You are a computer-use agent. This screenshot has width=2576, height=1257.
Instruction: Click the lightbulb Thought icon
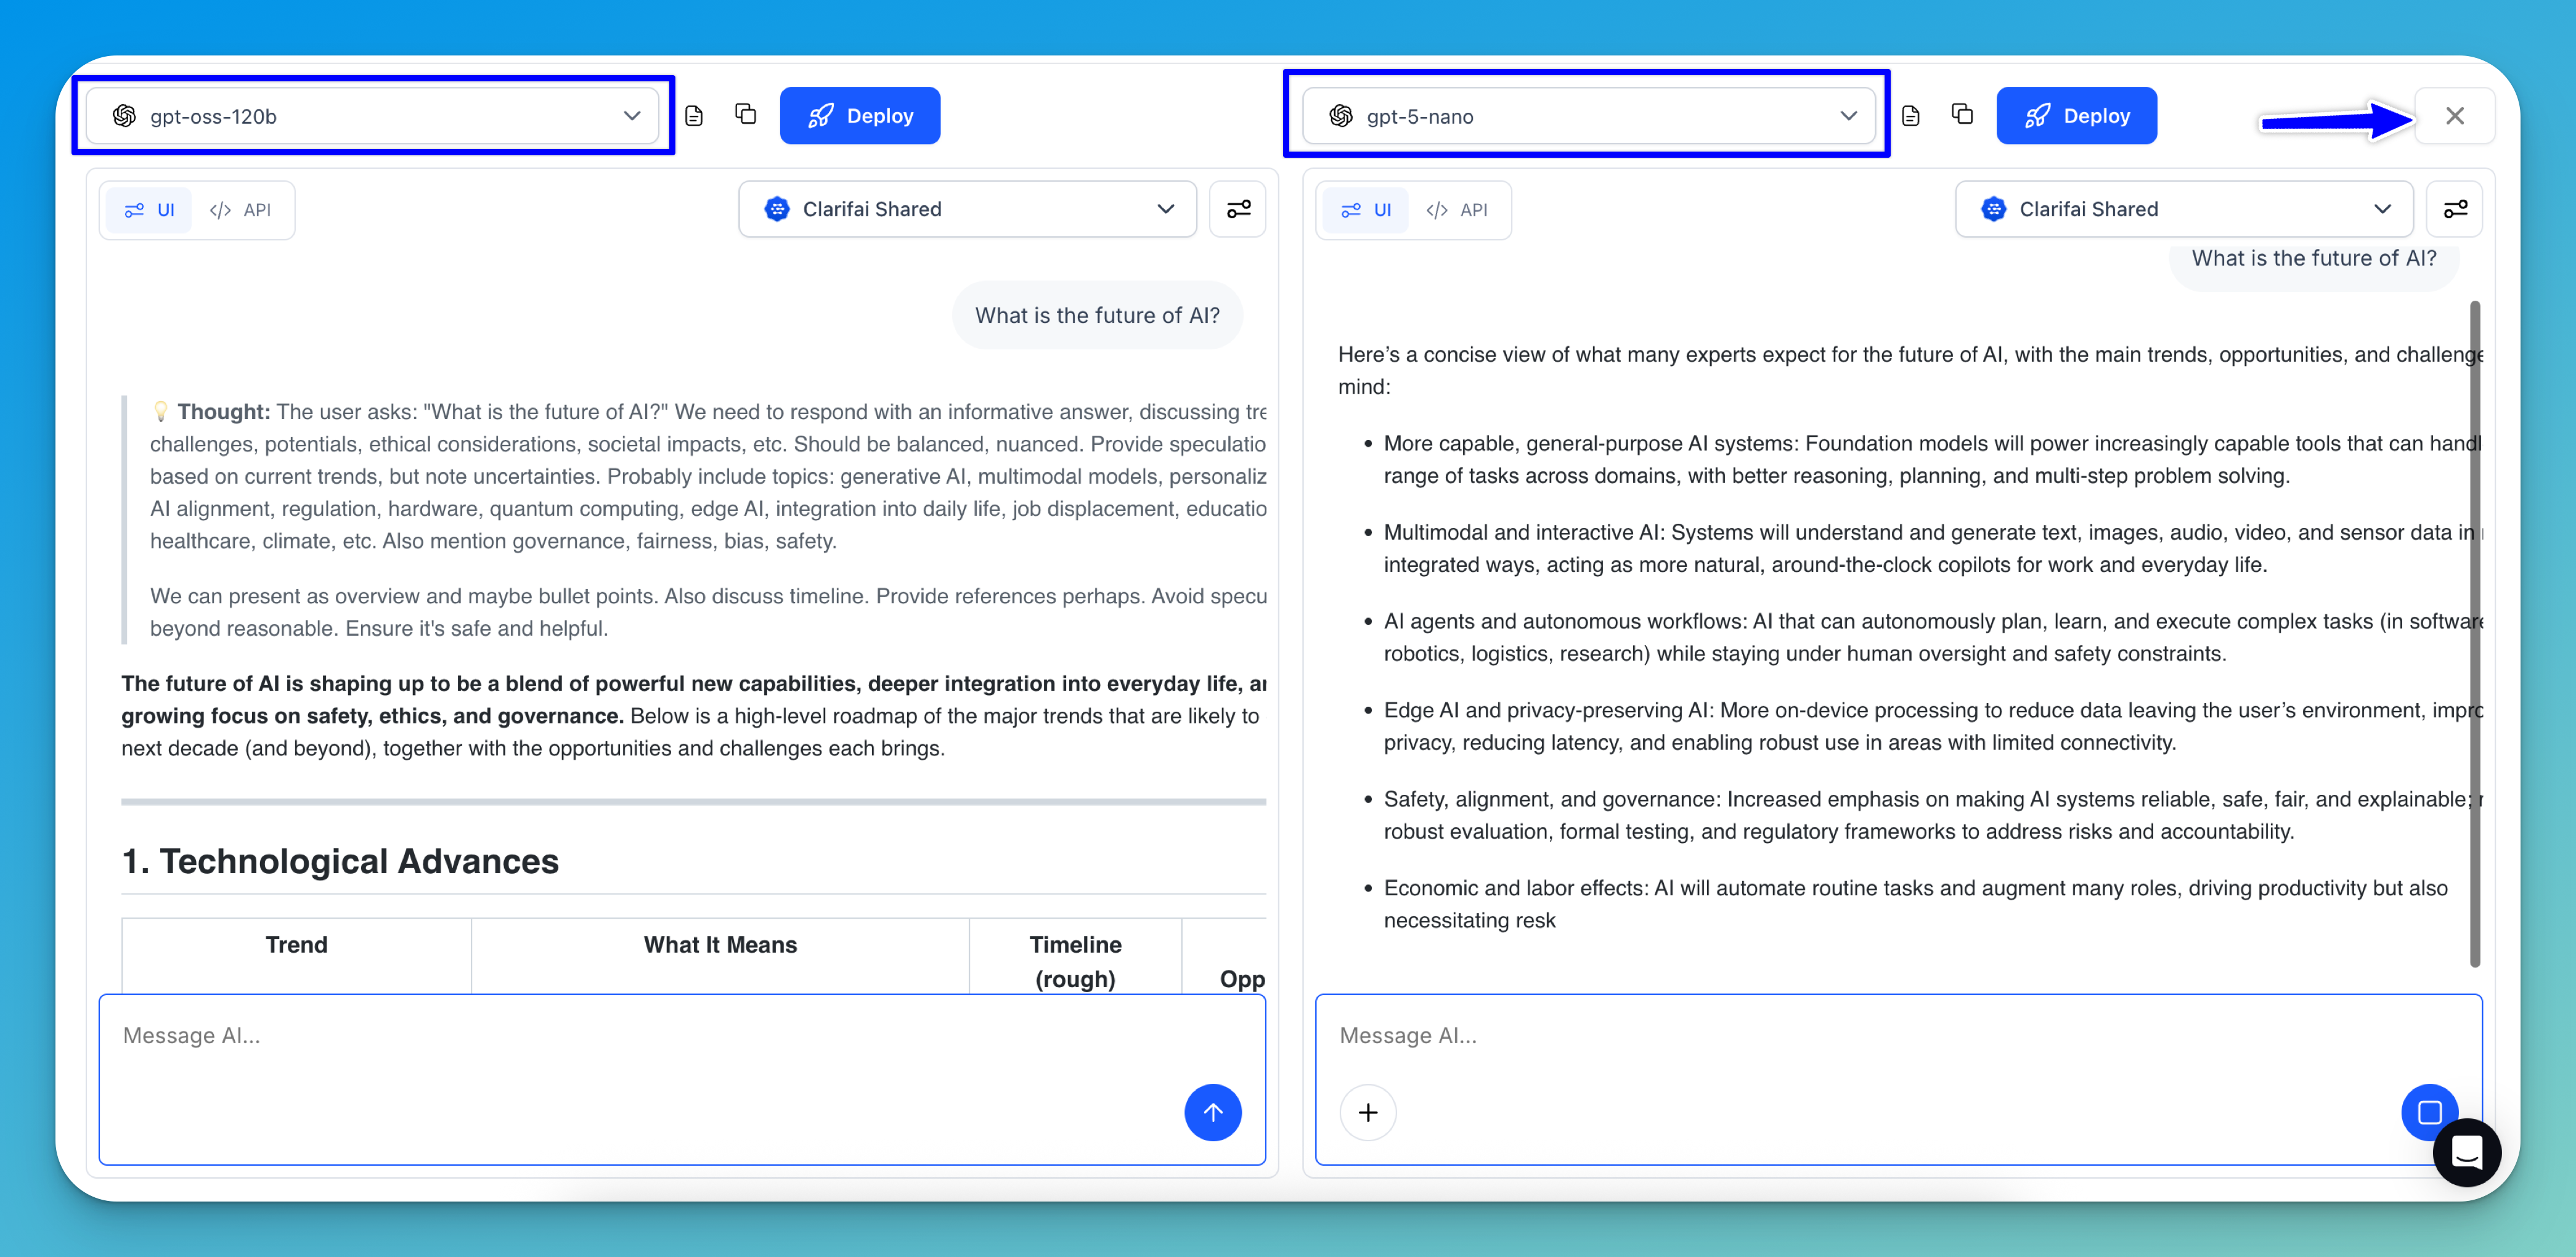click(x=160, y=411)
